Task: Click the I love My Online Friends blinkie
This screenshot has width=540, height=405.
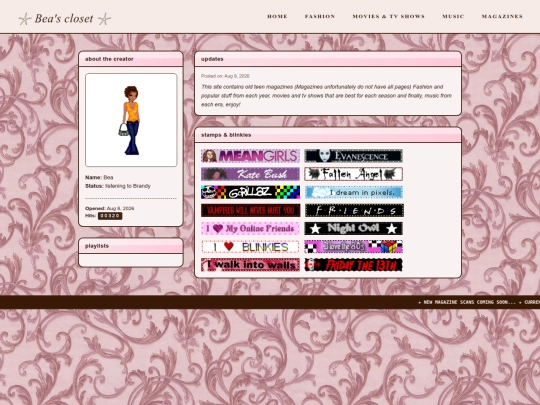Action: [250, 229]
